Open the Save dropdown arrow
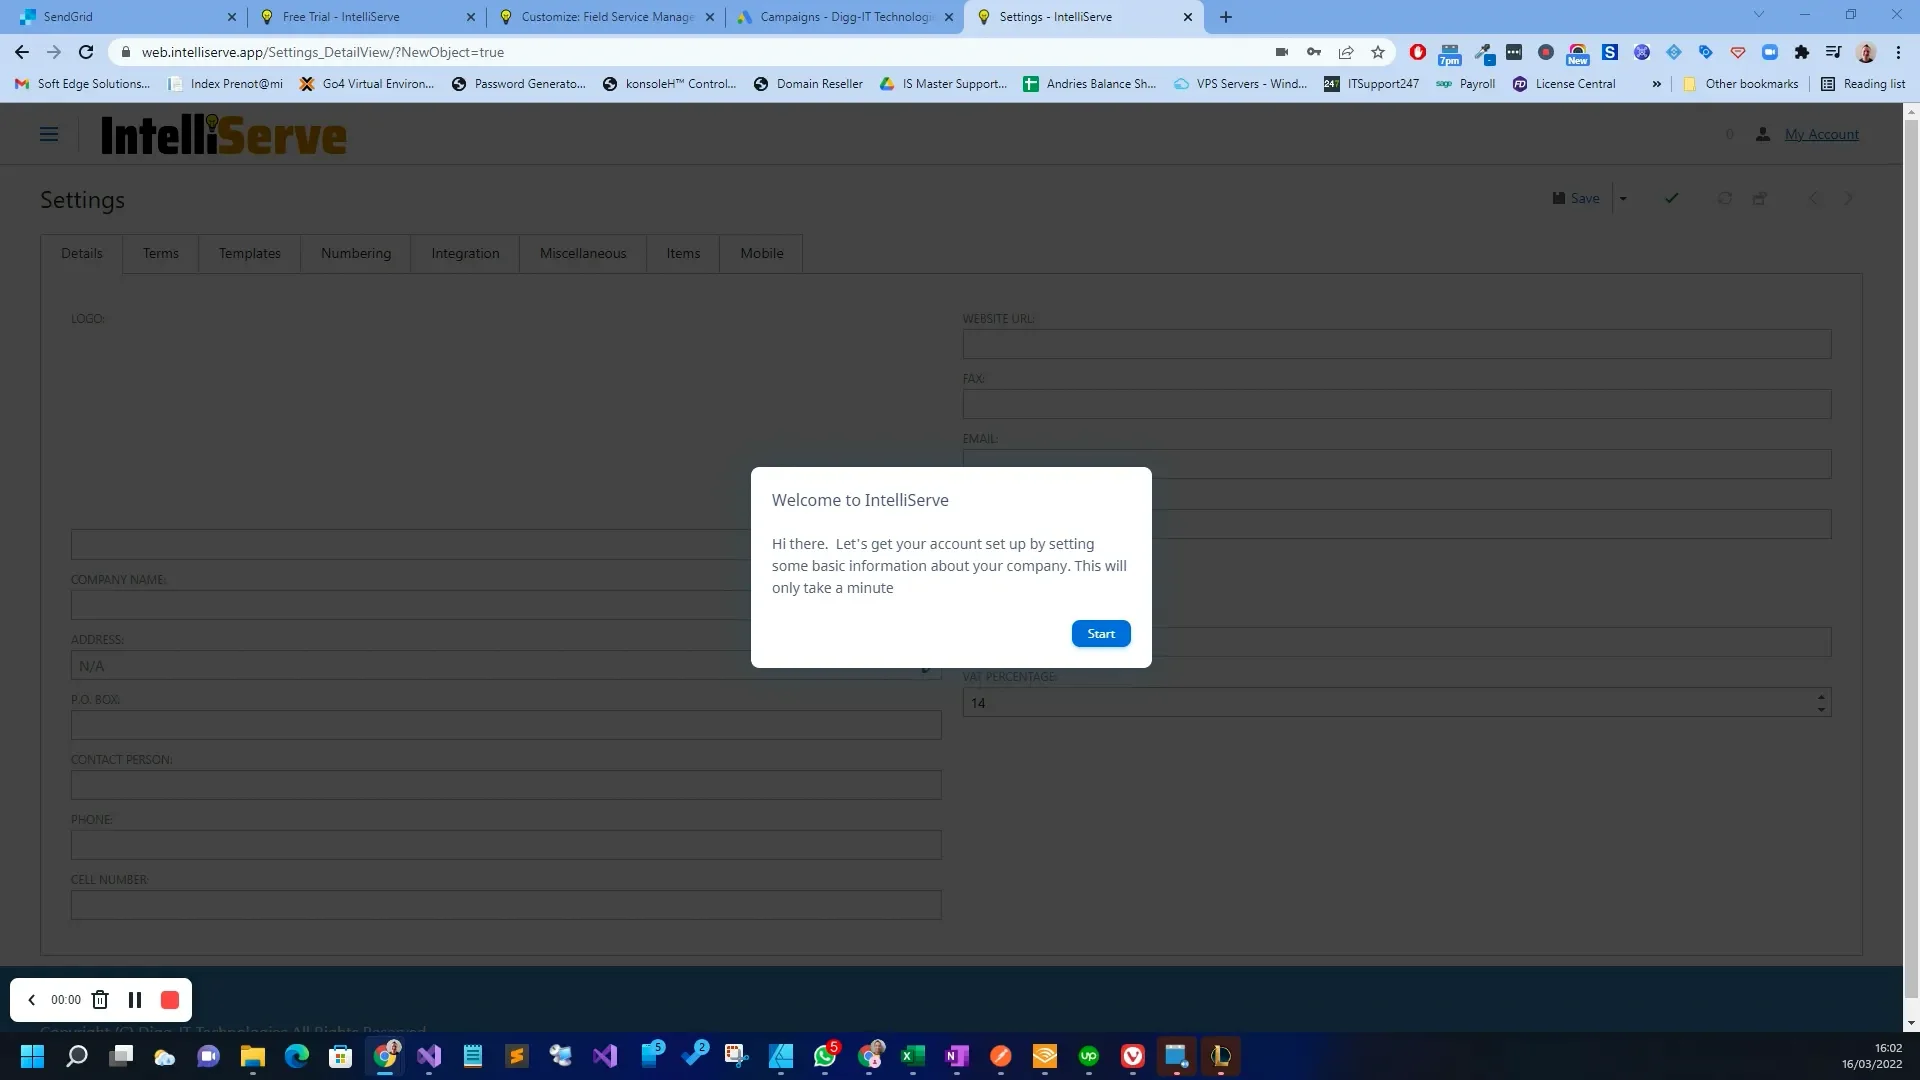The image size is (1920, 1080). (x=1622, y=198)
